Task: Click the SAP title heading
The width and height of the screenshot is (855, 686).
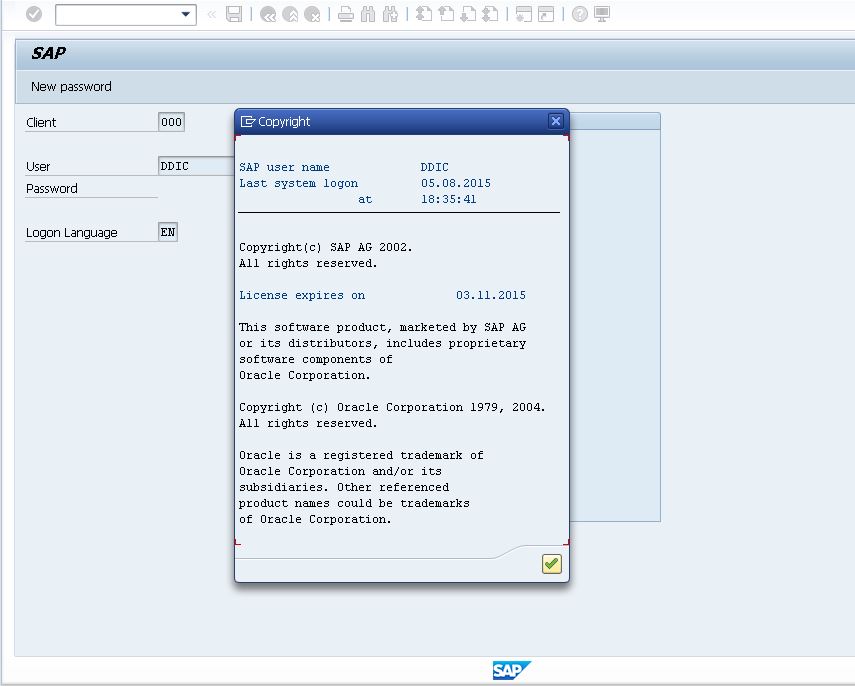Action: tap(49, 53)
